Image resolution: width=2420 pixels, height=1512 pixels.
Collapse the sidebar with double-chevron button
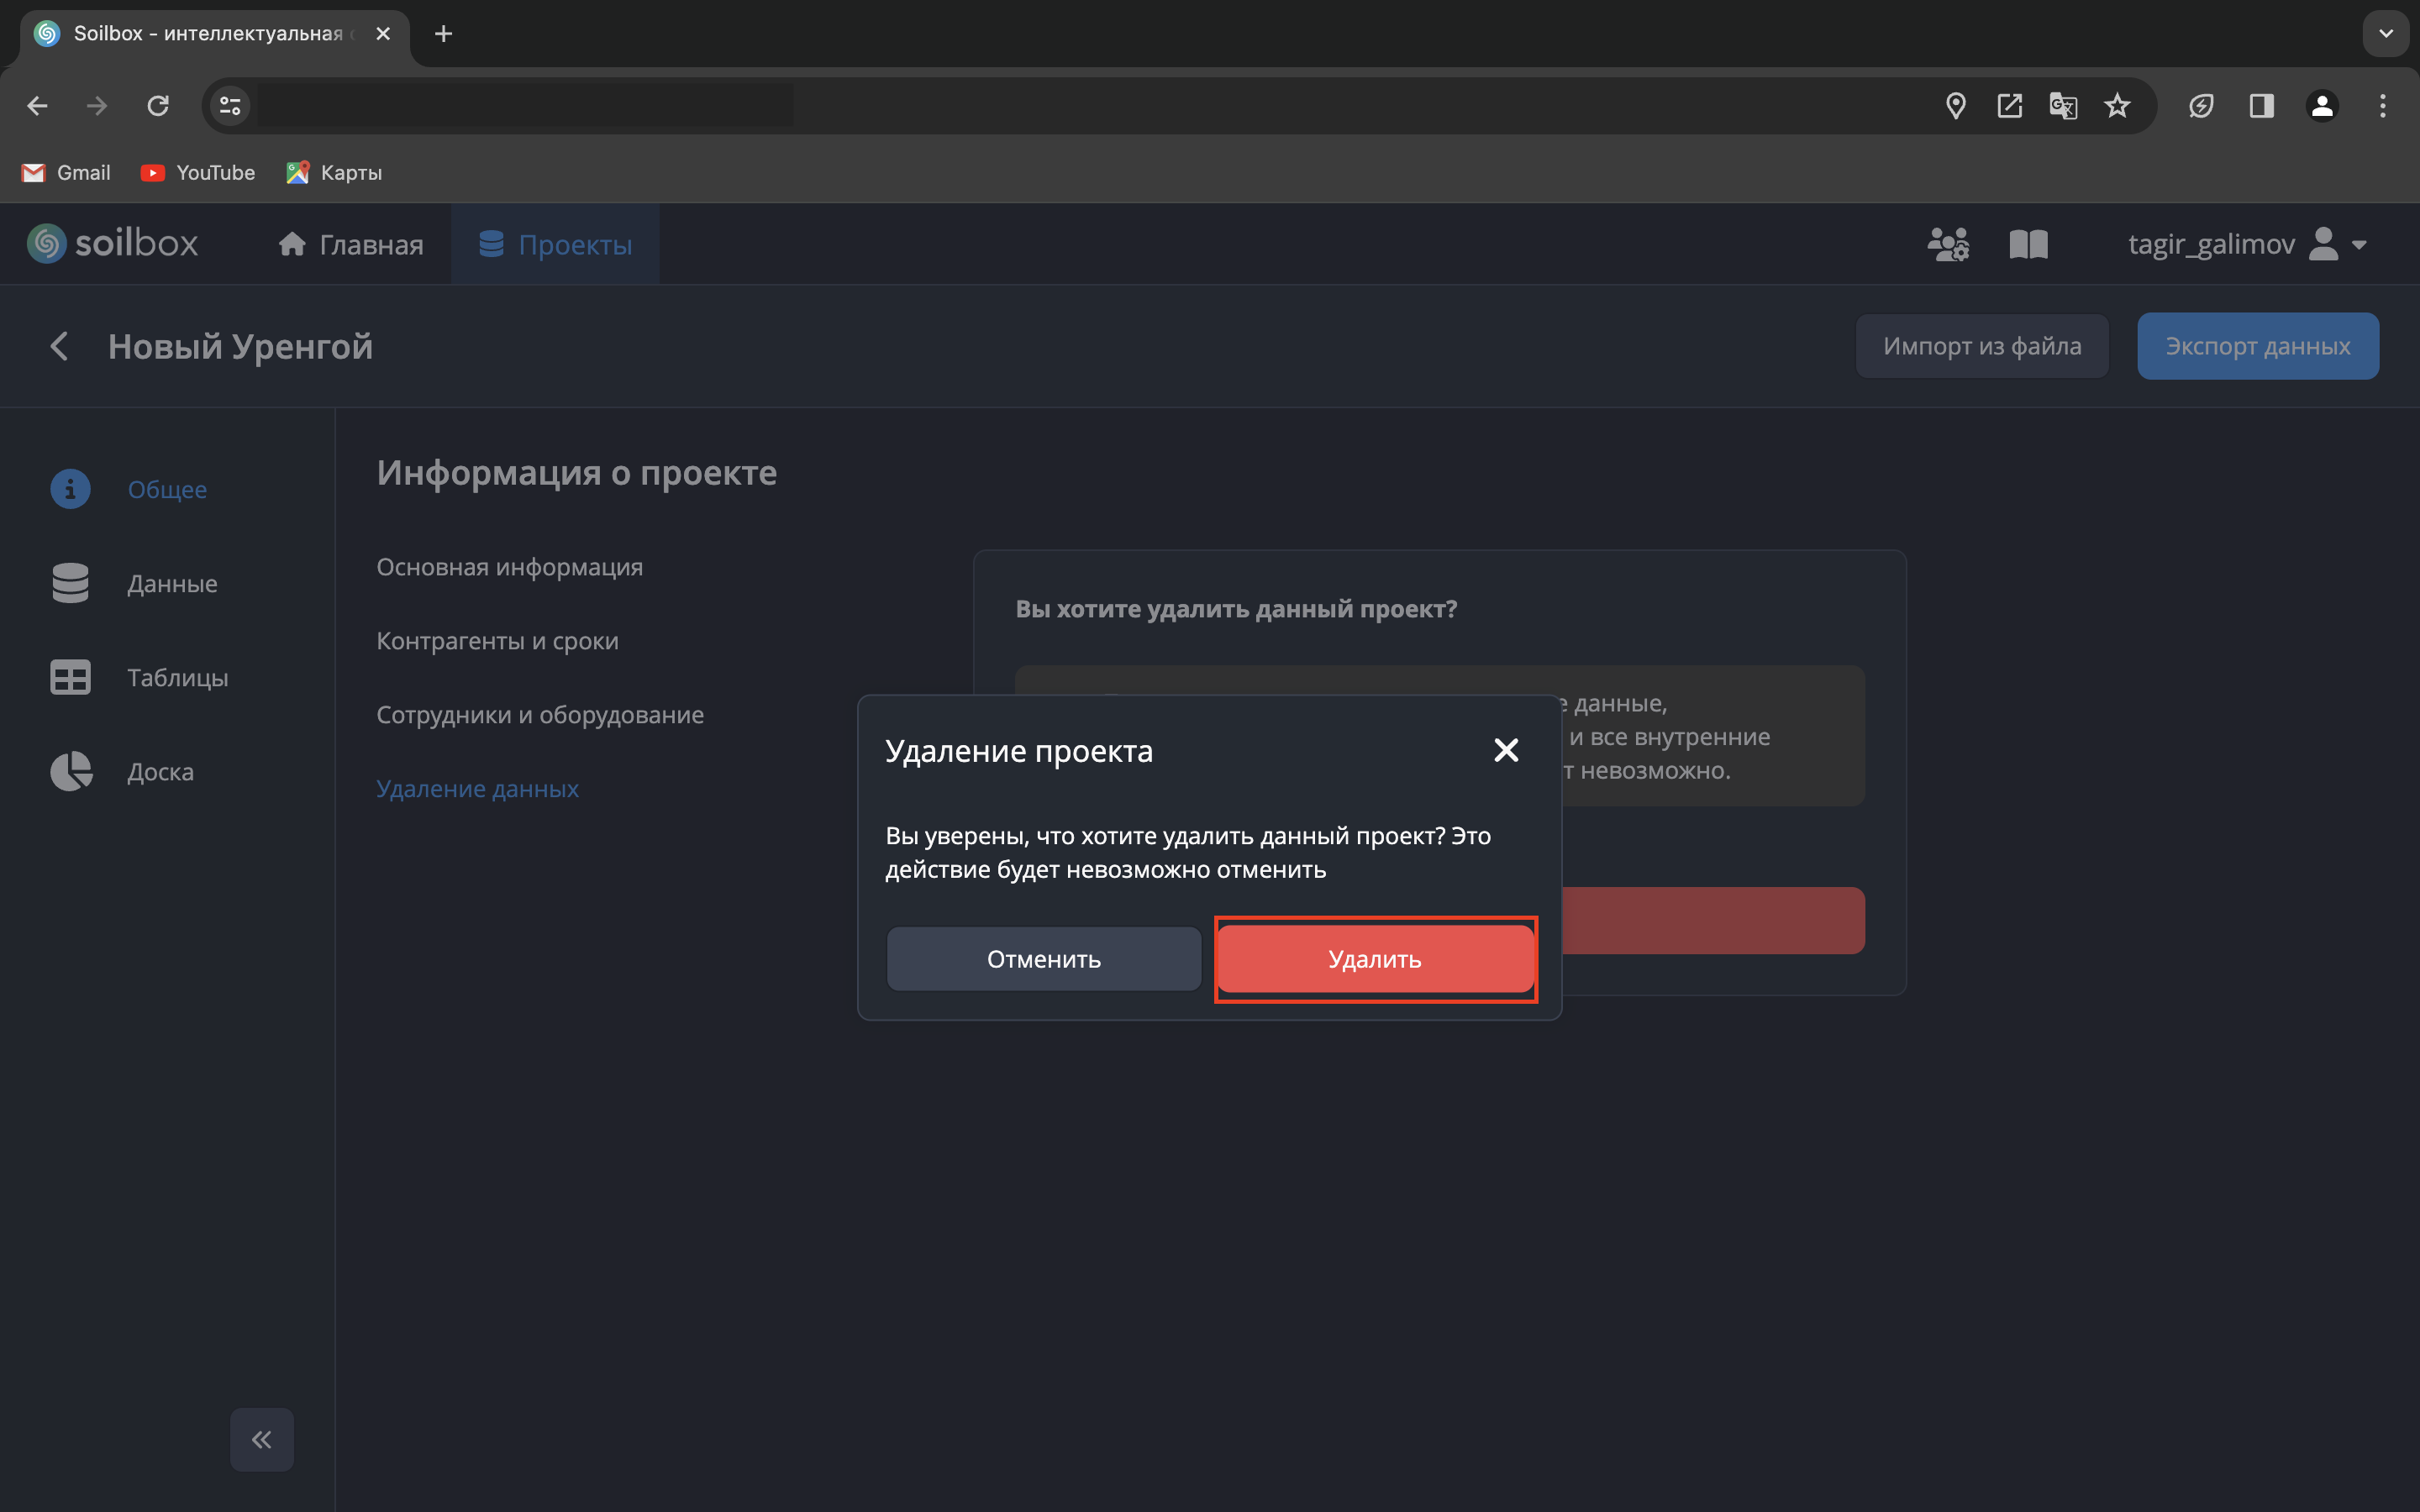coord(262,1439)
